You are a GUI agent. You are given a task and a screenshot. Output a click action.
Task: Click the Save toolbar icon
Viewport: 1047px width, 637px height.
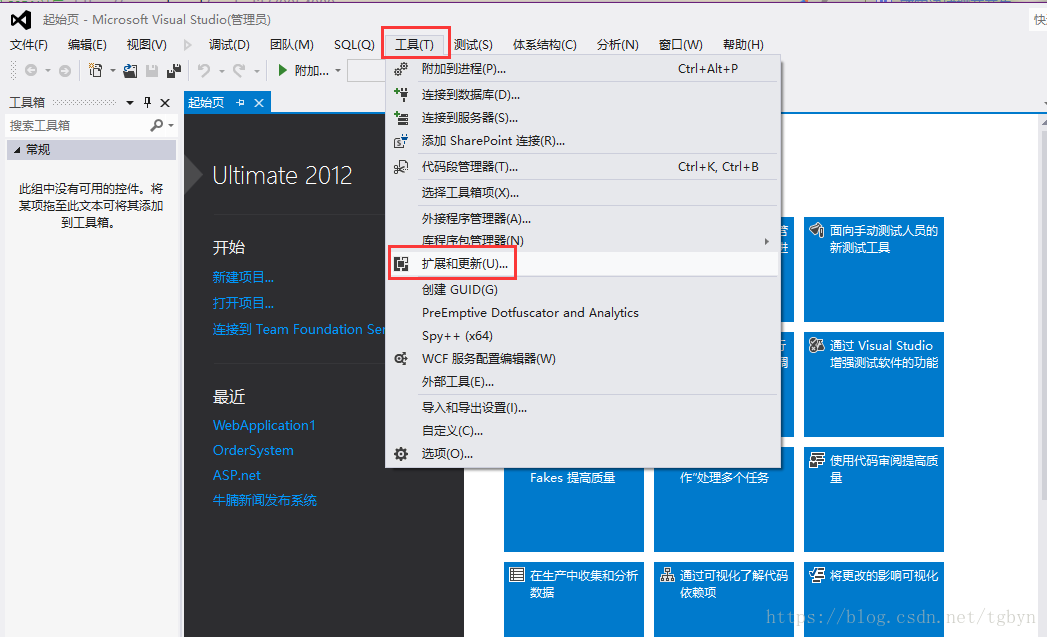pos(152,70)
